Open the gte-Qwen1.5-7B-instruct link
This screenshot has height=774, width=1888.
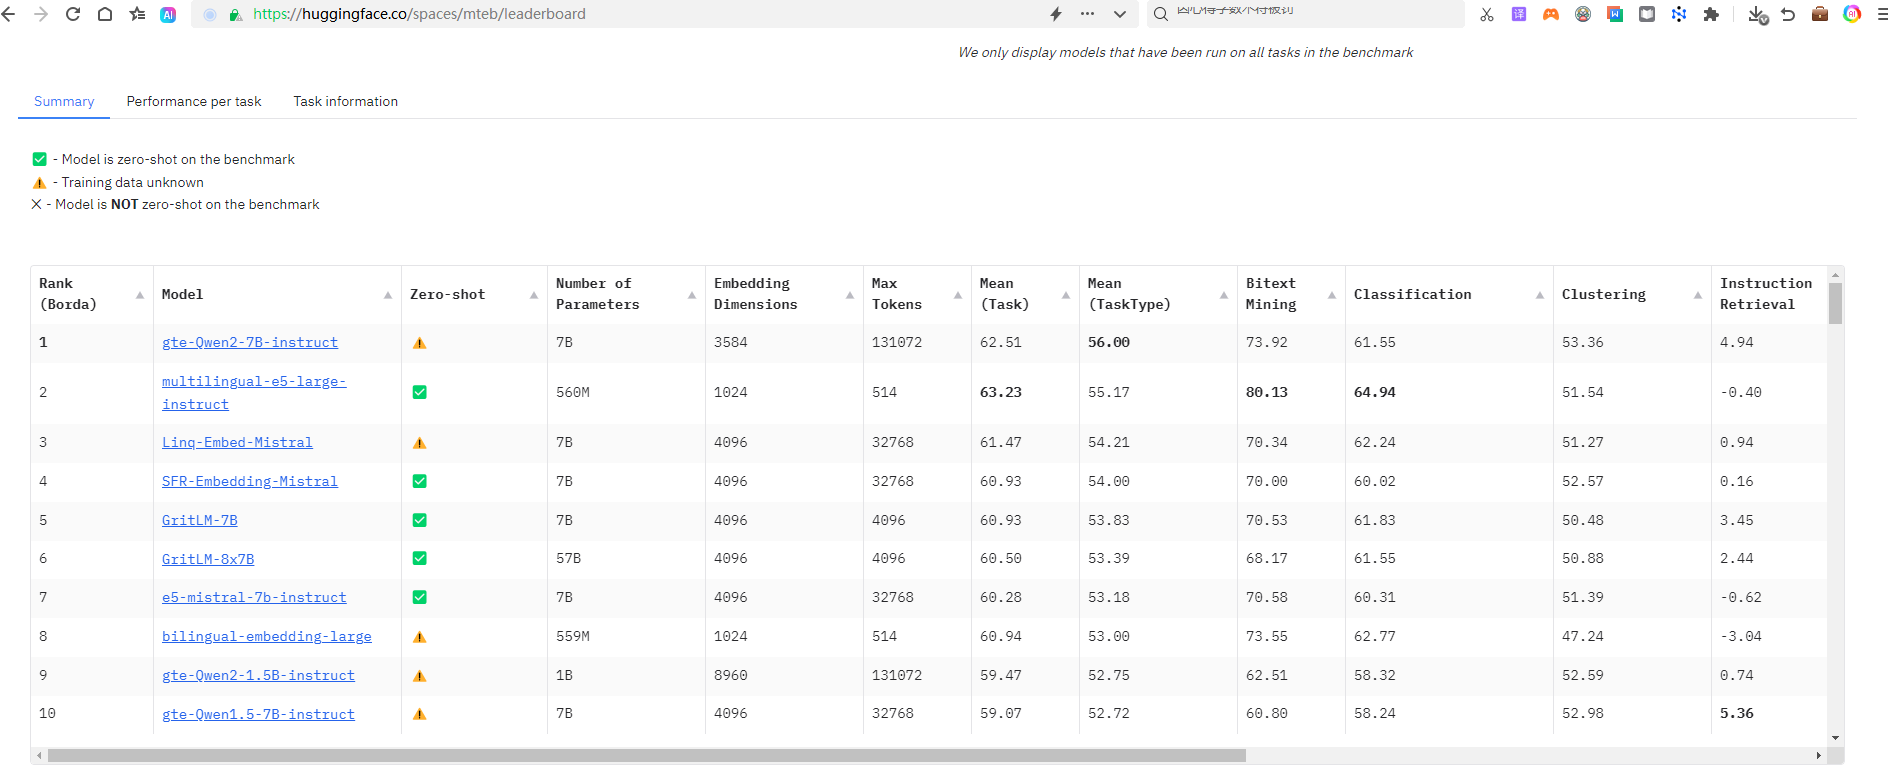tap(258, 714)
